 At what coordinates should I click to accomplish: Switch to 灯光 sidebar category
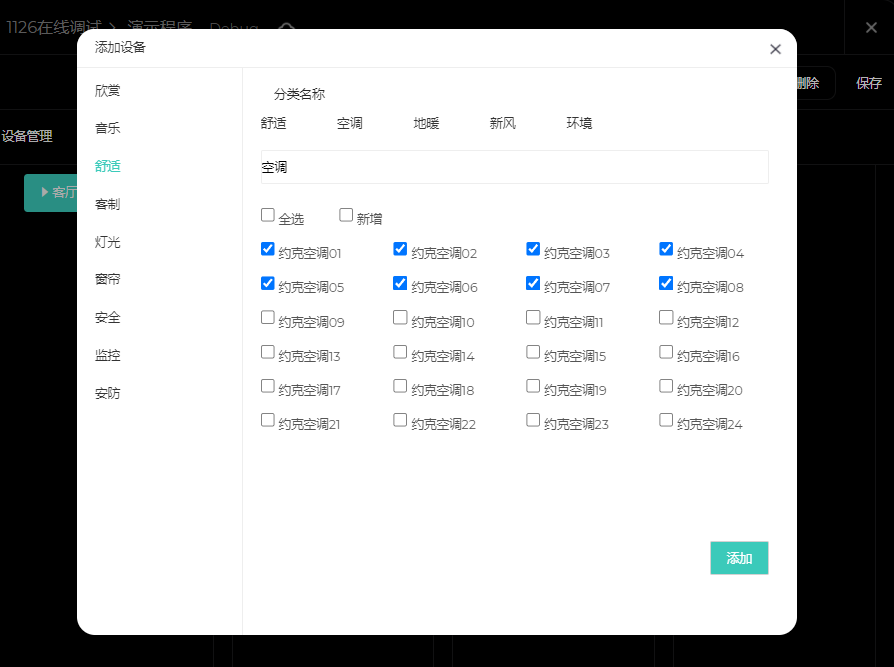click(107, 242)
